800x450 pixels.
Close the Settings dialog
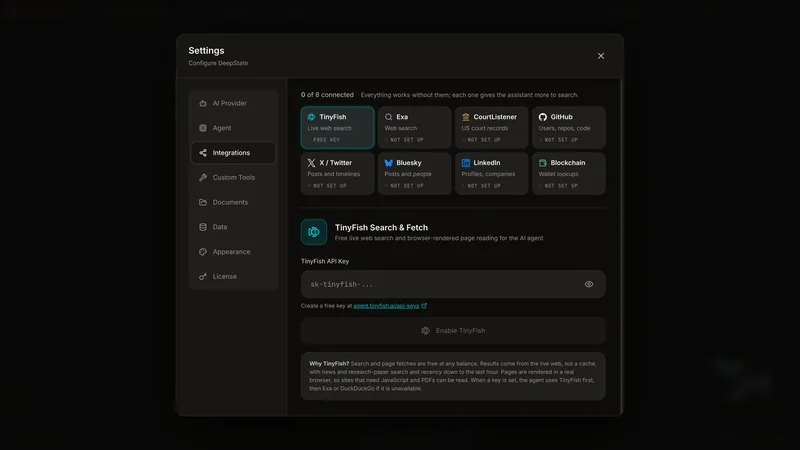pos(601,56)
